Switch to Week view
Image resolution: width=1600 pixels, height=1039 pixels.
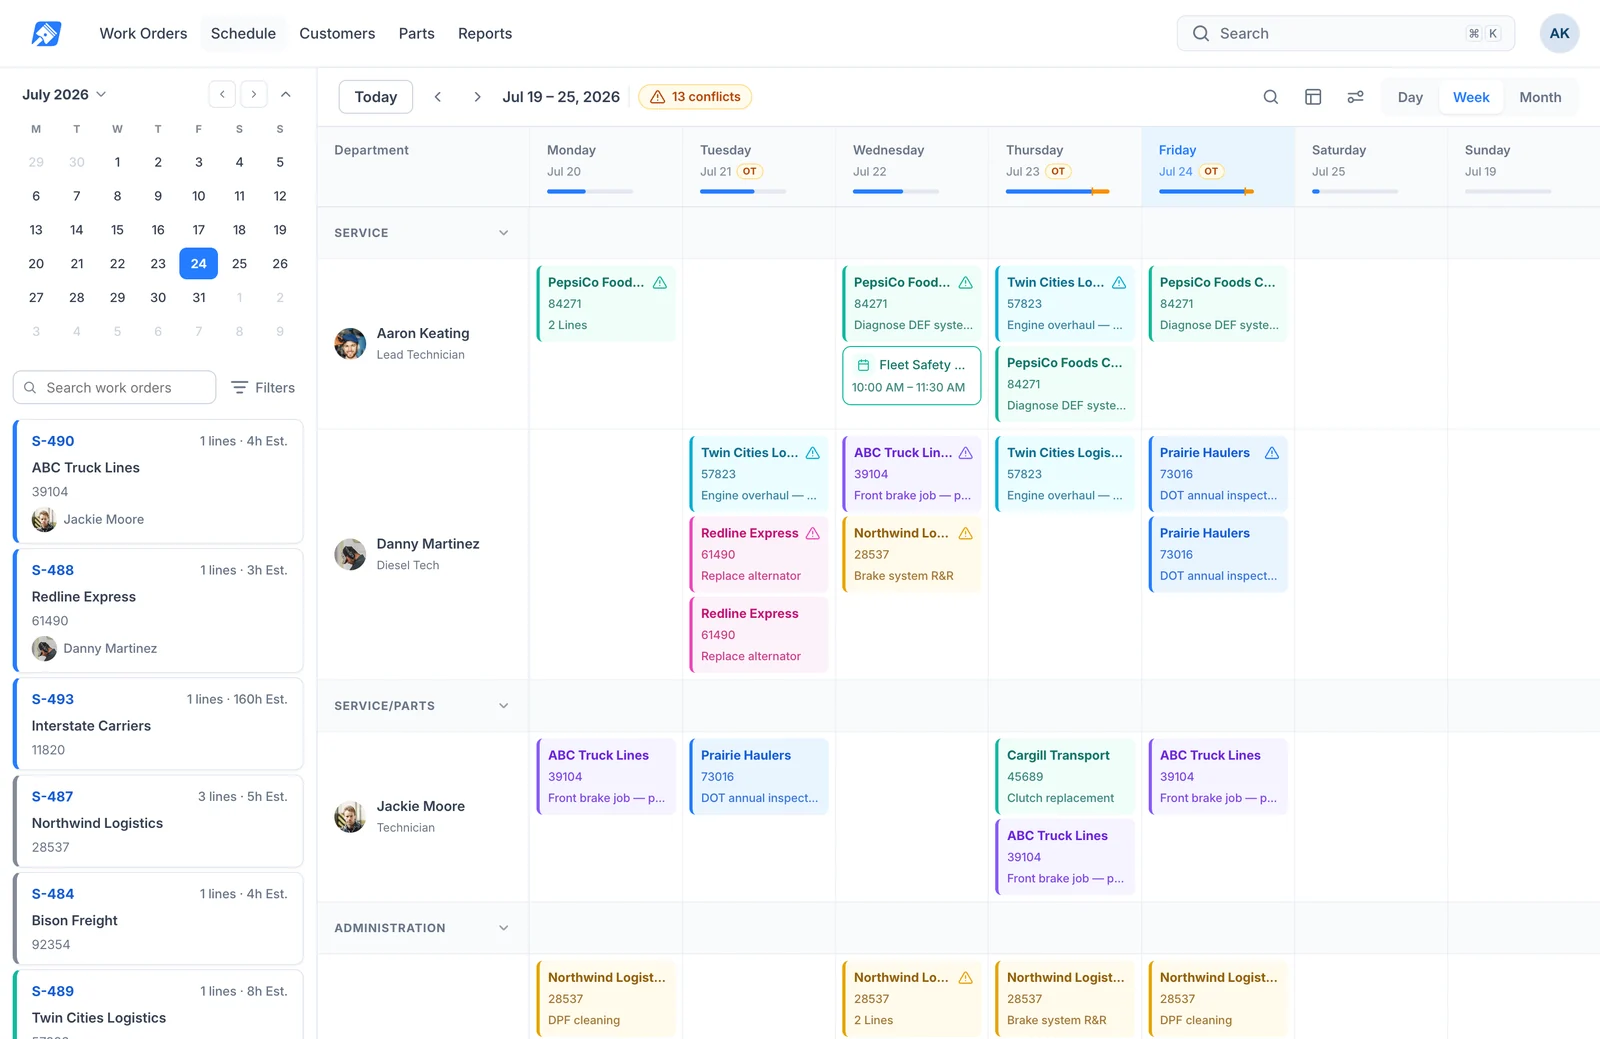point(1471,97)
